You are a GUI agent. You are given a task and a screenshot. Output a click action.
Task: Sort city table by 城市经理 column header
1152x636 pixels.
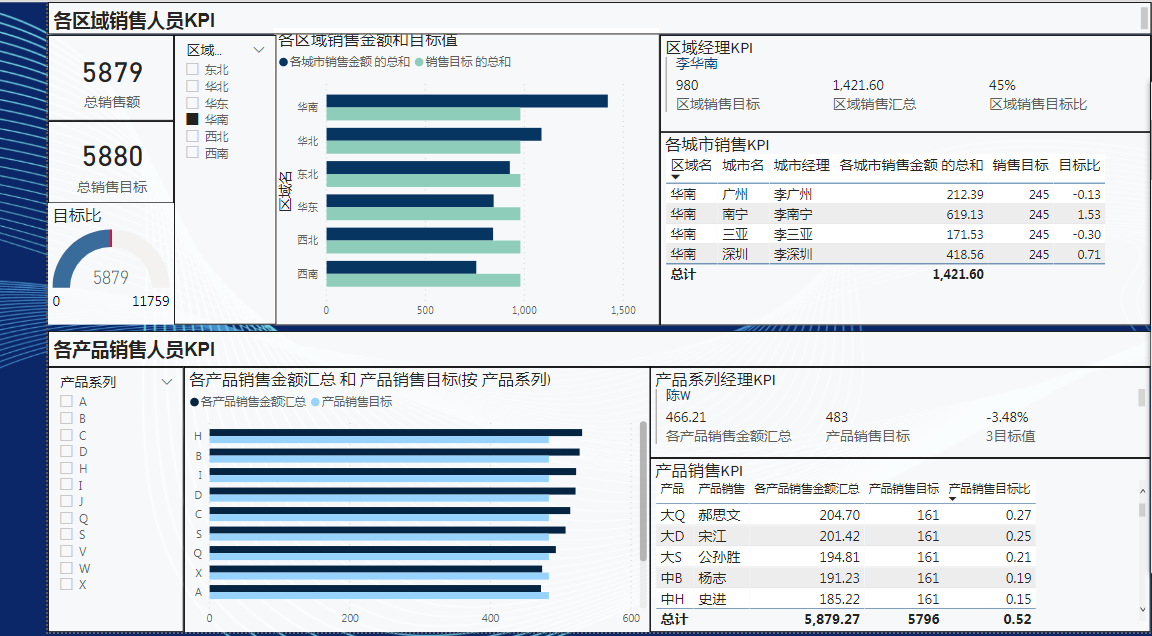tap(802, 165)
